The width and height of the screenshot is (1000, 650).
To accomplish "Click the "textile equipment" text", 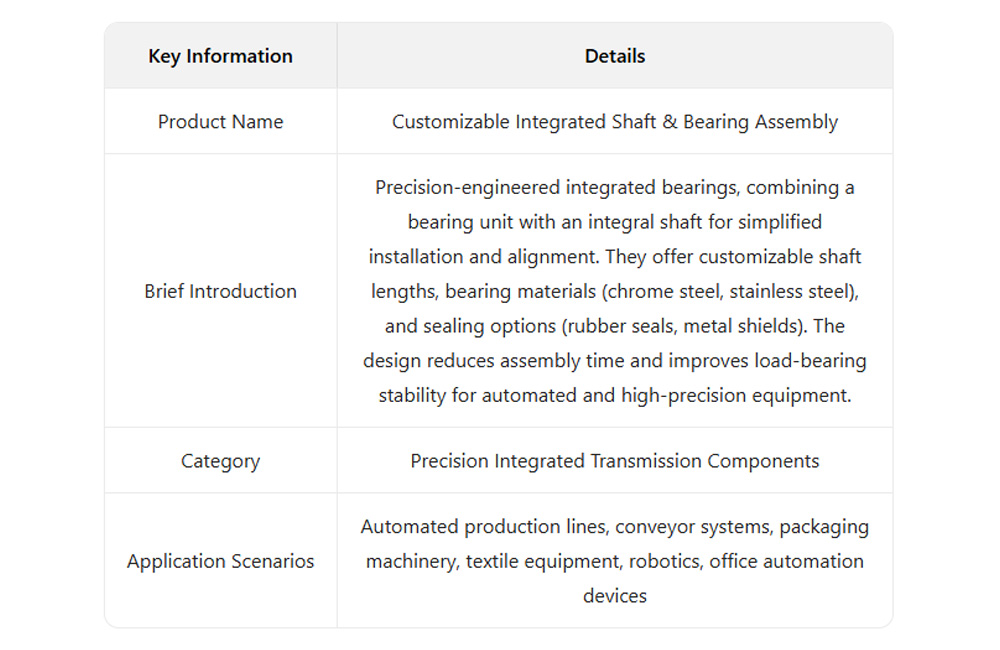I will (x=511, y=561).
